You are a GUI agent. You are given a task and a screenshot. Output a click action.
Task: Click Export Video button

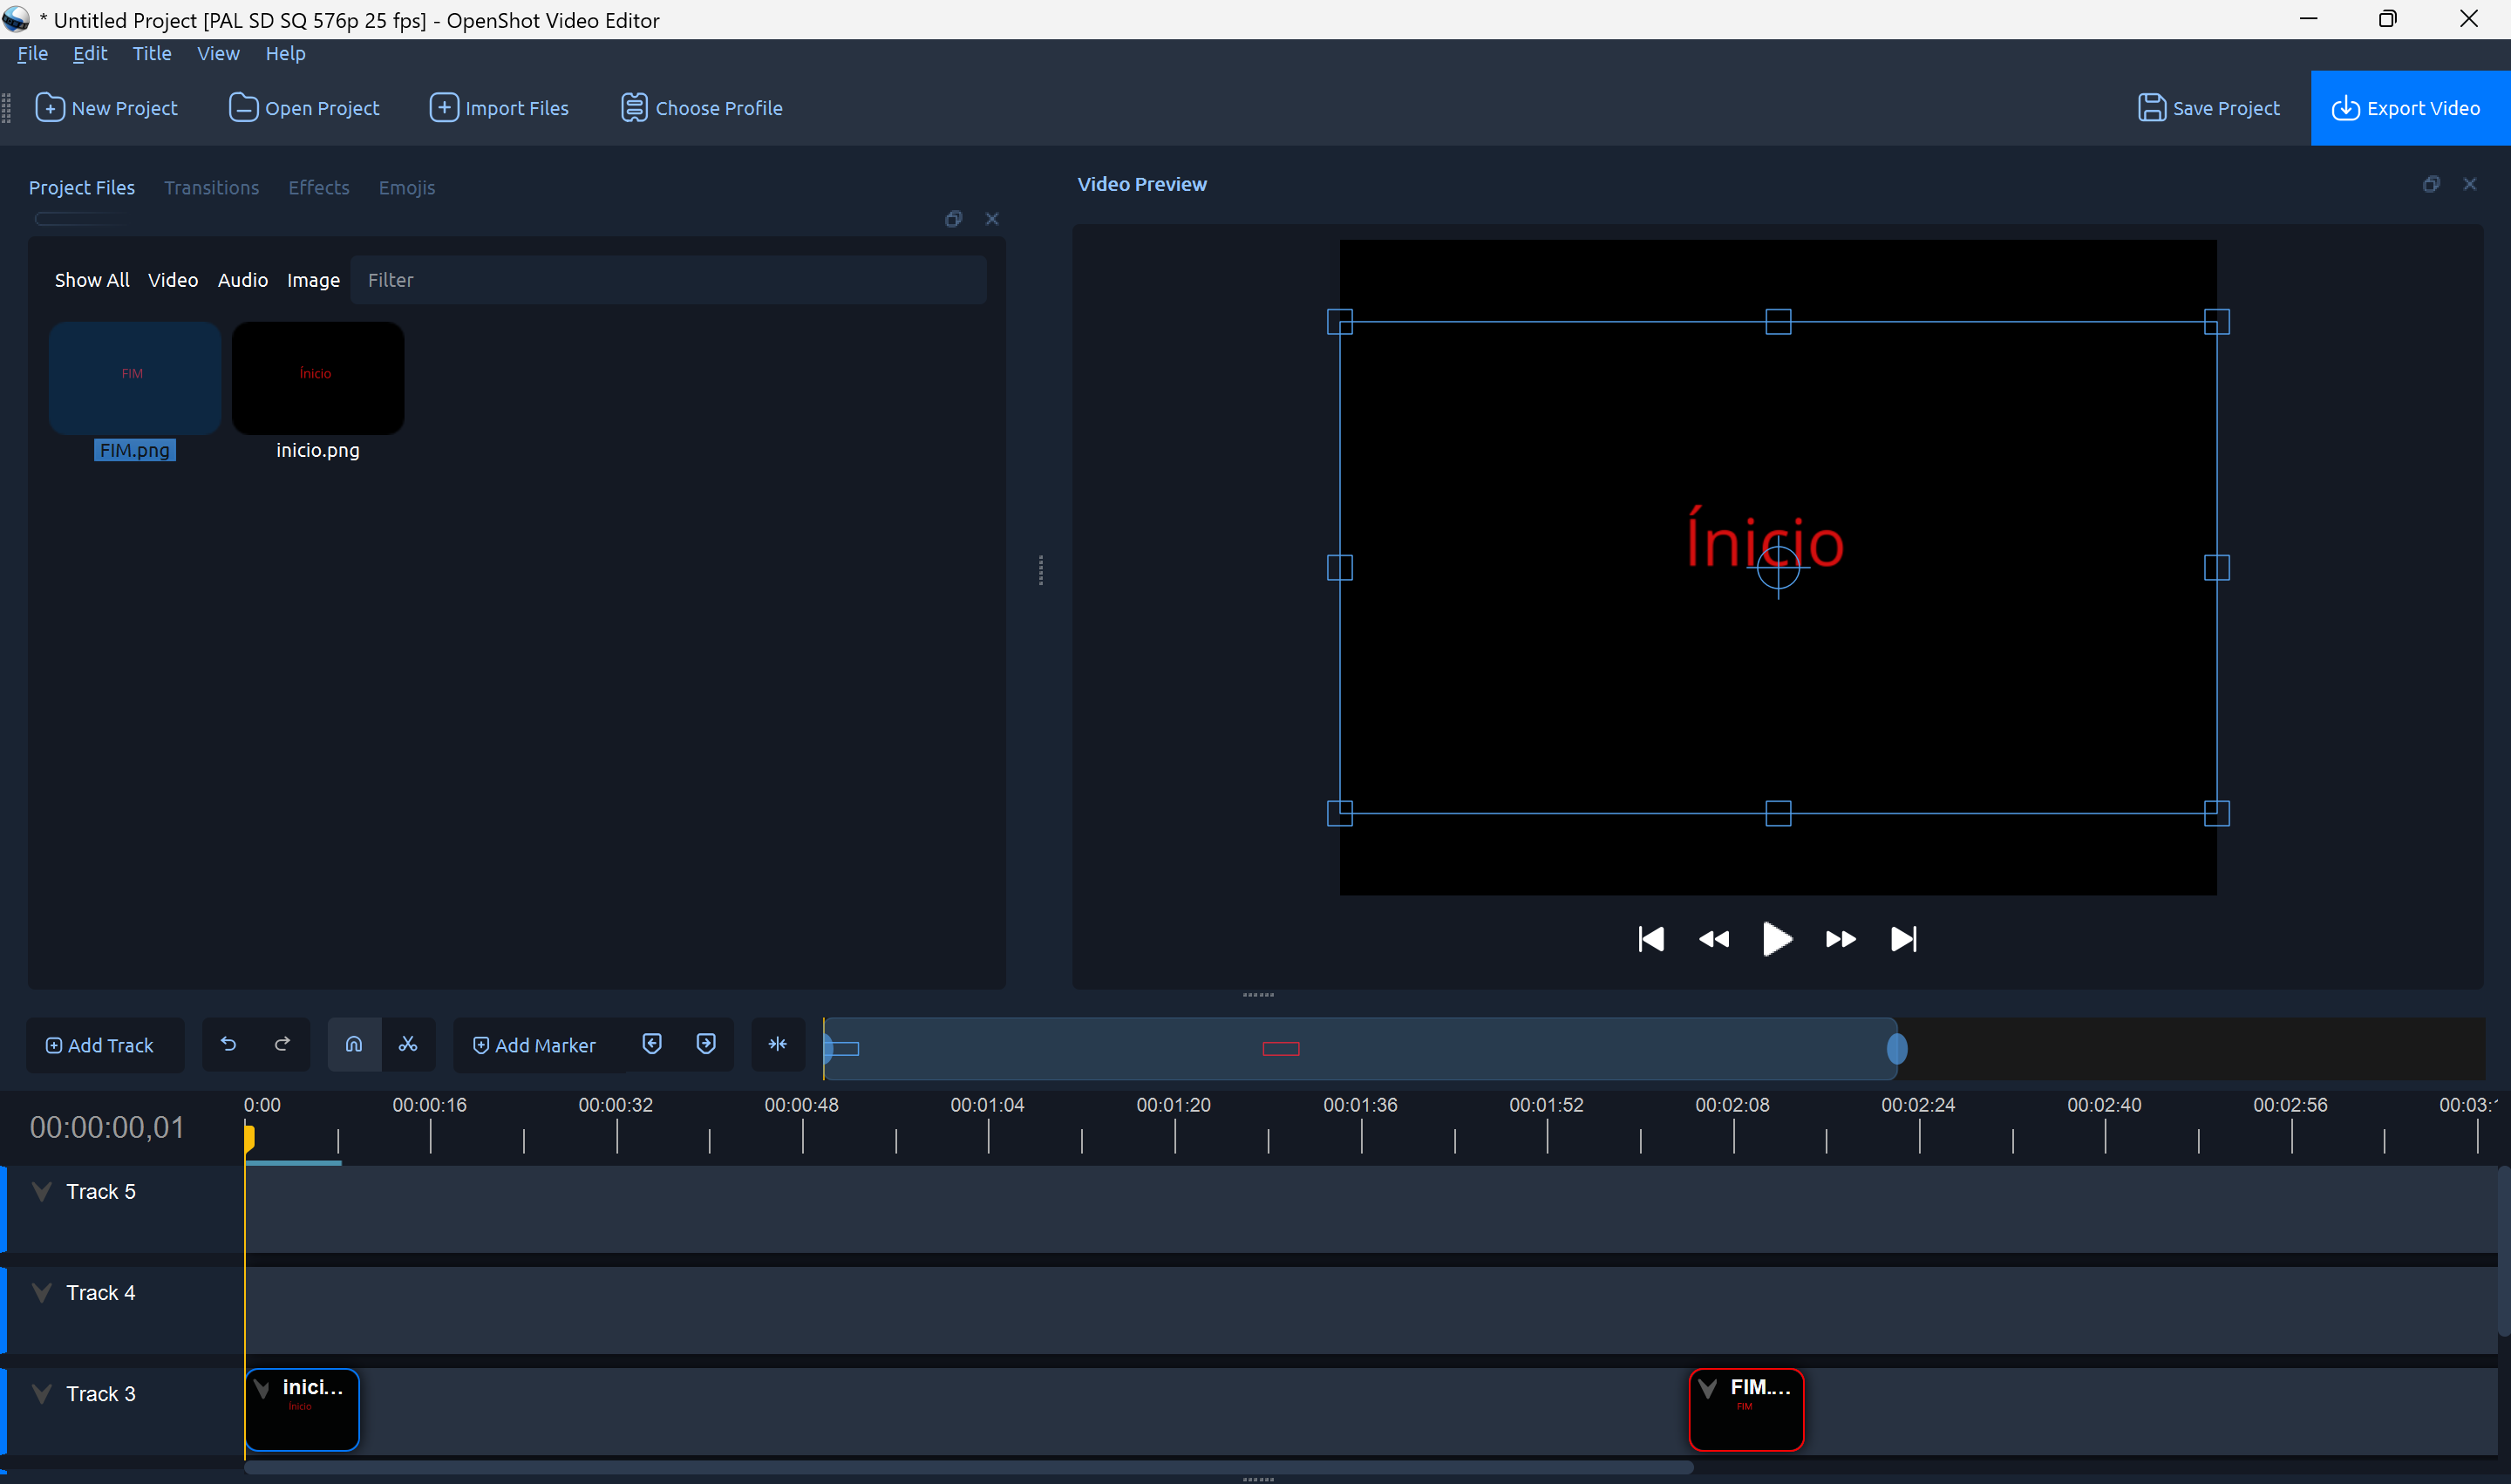tap(2409, 108)
